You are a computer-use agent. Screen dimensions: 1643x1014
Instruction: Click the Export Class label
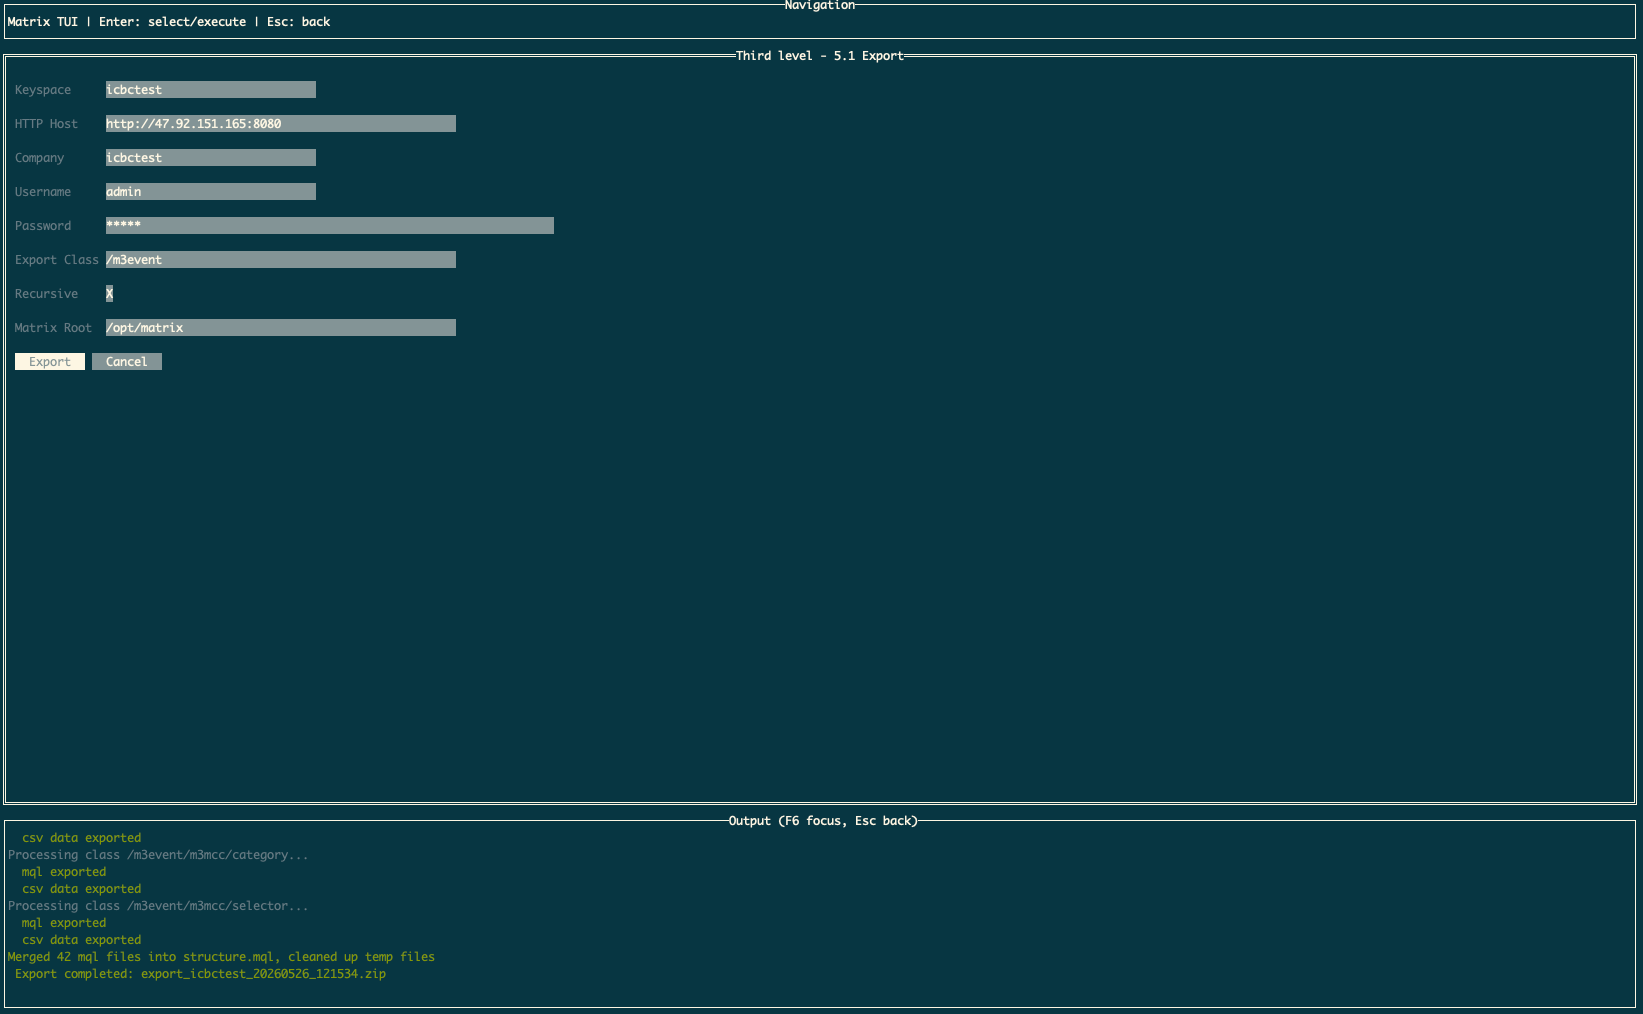pos(57,260)
